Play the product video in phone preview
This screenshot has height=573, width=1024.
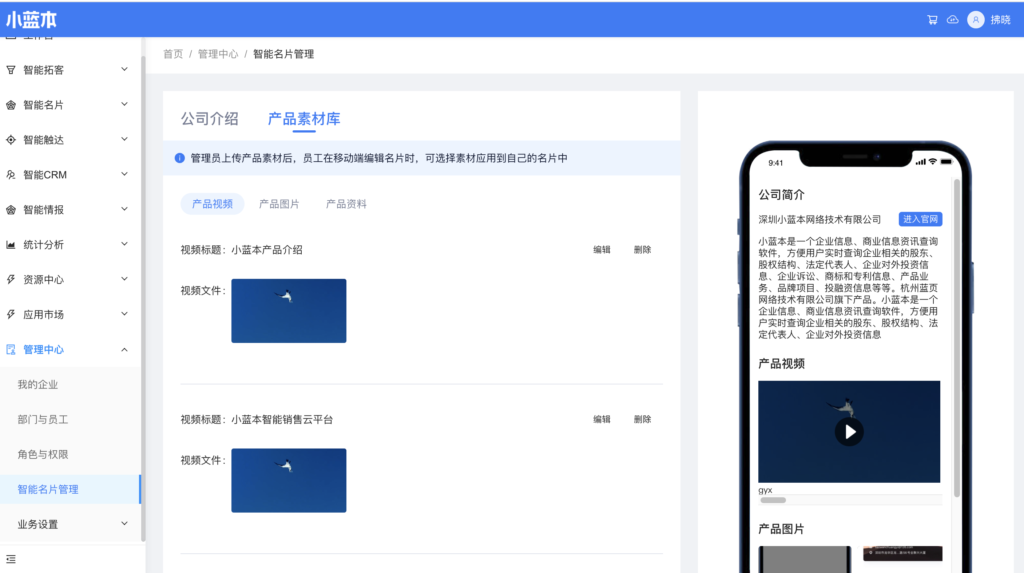tap(849, 432)
